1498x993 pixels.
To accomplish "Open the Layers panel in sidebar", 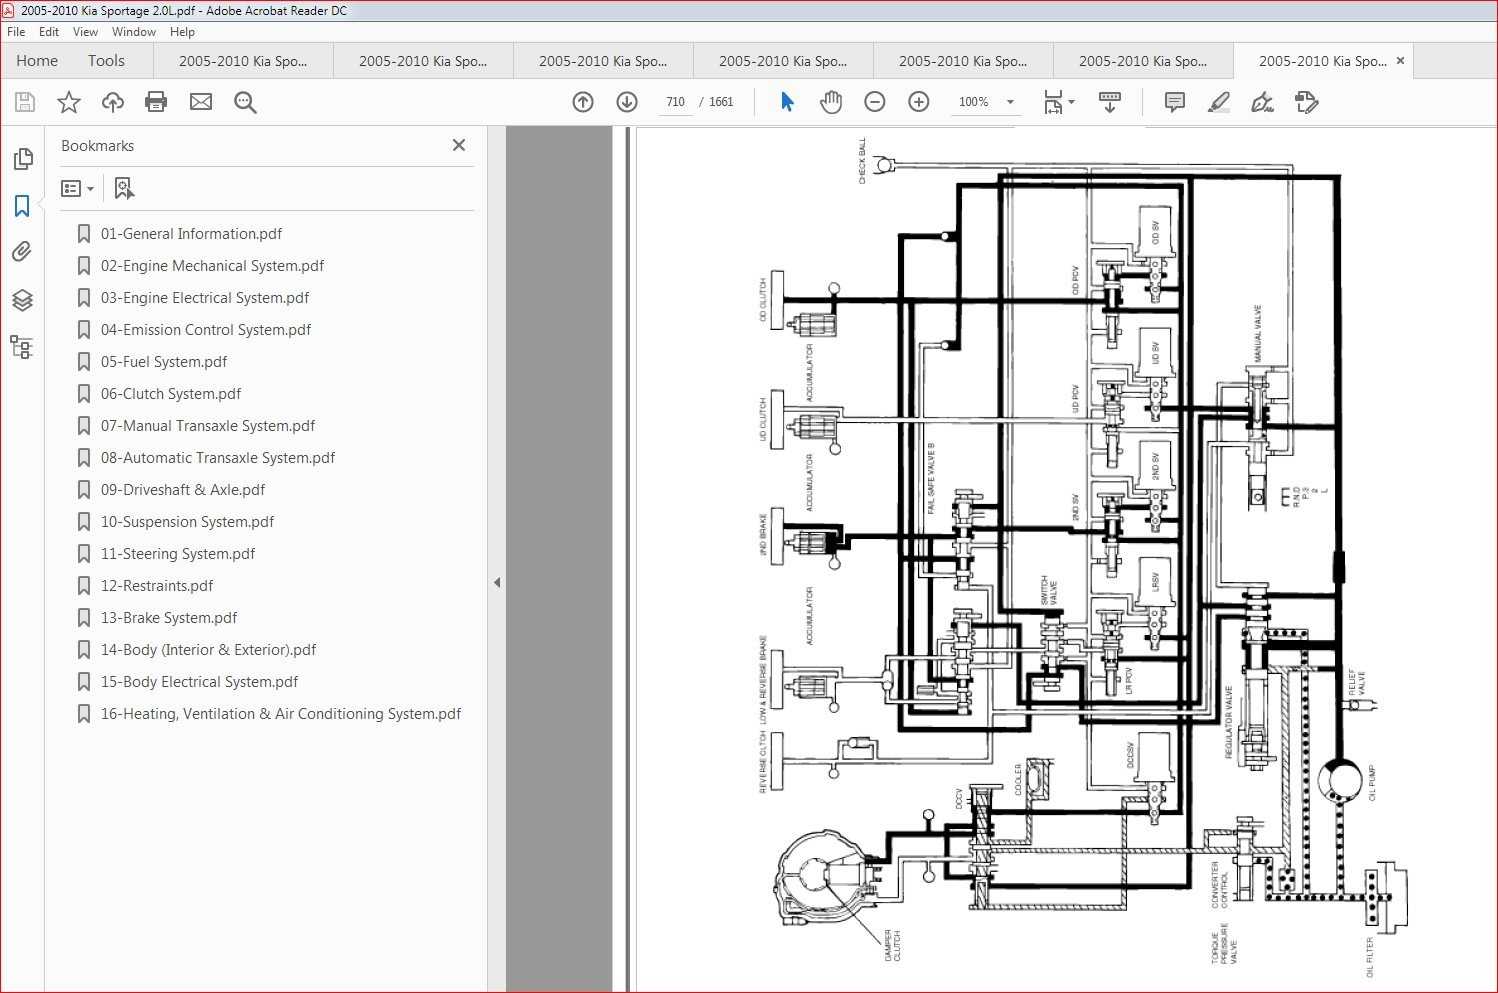I will tap(22, 300).
